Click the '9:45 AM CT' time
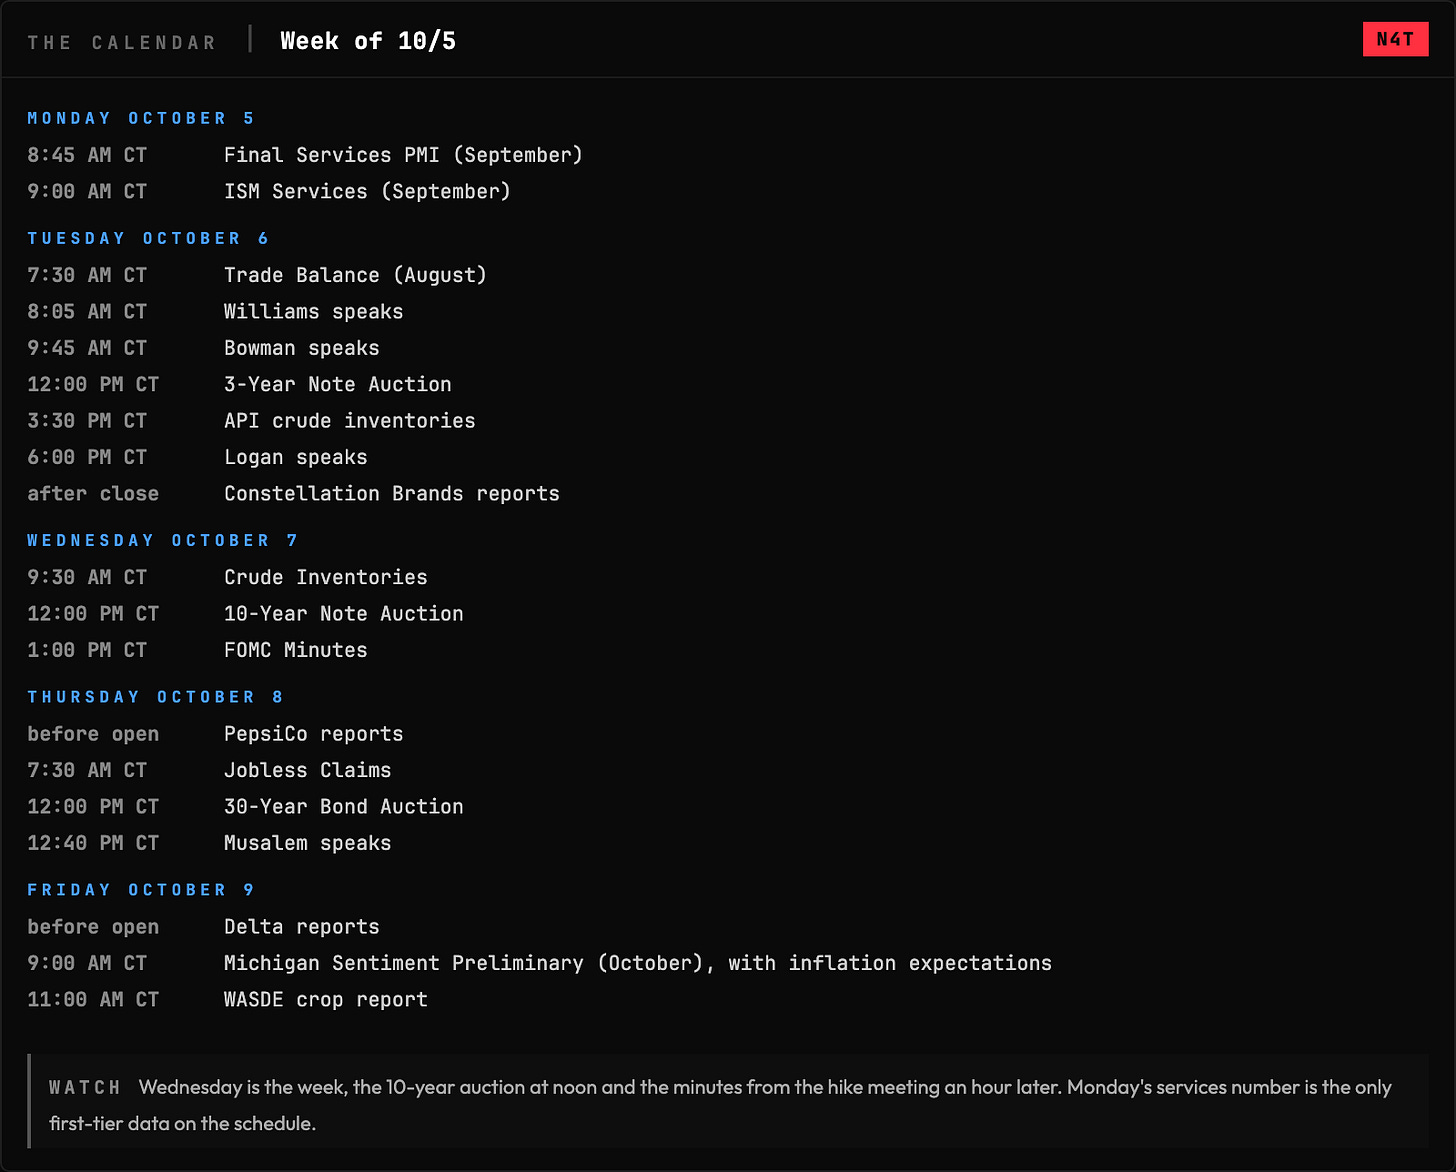 pyautogui.click(x=87, y=348)
